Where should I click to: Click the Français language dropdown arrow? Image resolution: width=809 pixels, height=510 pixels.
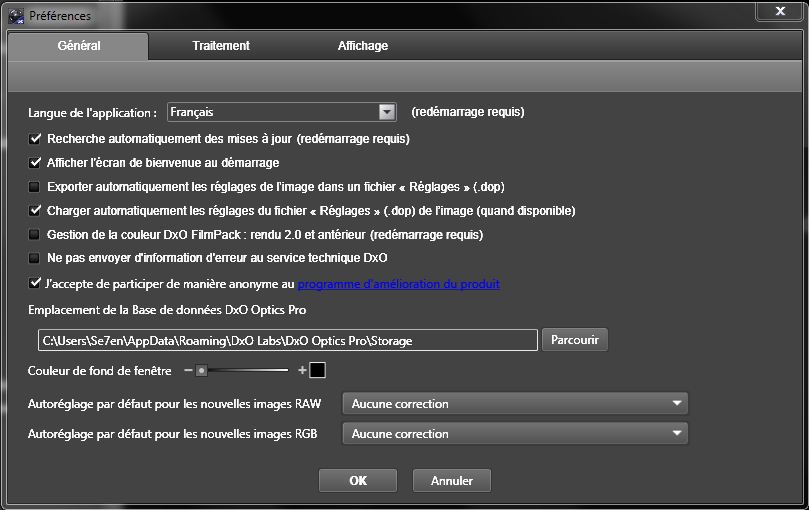point(387,112)
